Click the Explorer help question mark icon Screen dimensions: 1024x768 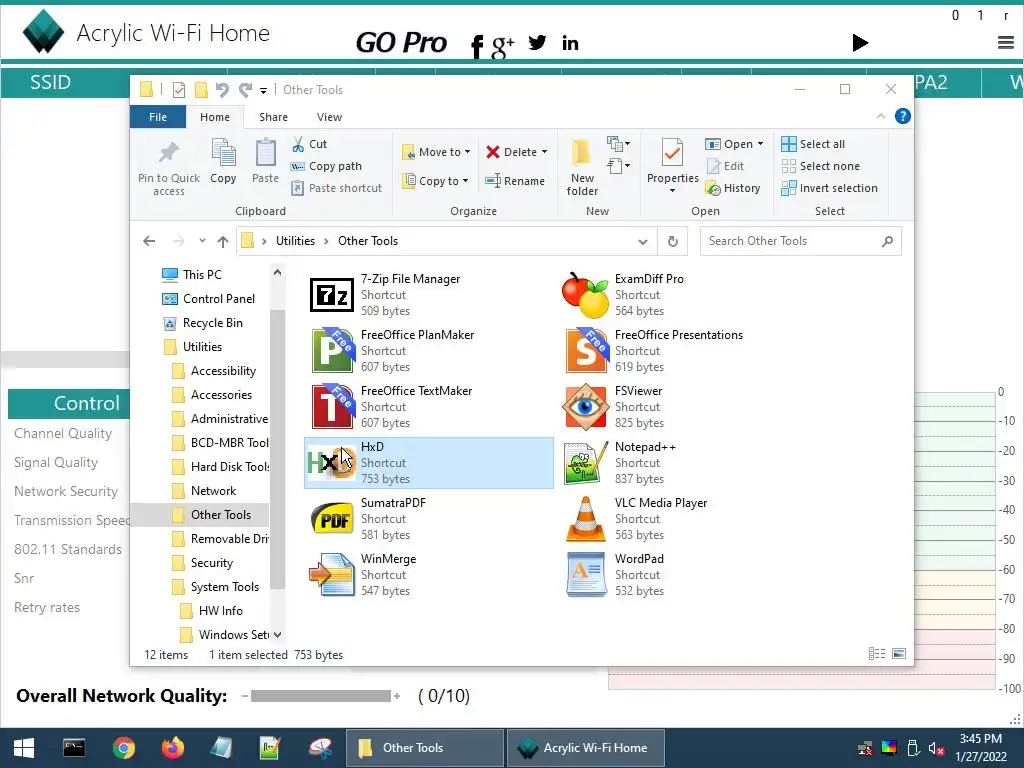[x=903, y=116]
